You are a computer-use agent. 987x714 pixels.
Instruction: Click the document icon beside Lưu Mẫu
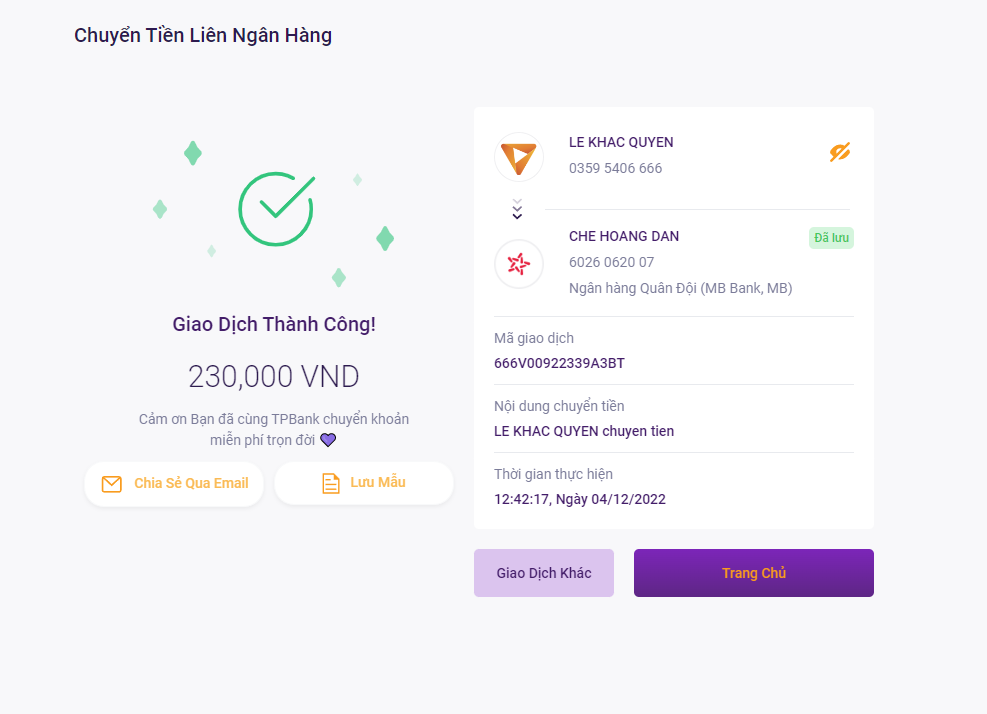(330, 483)
